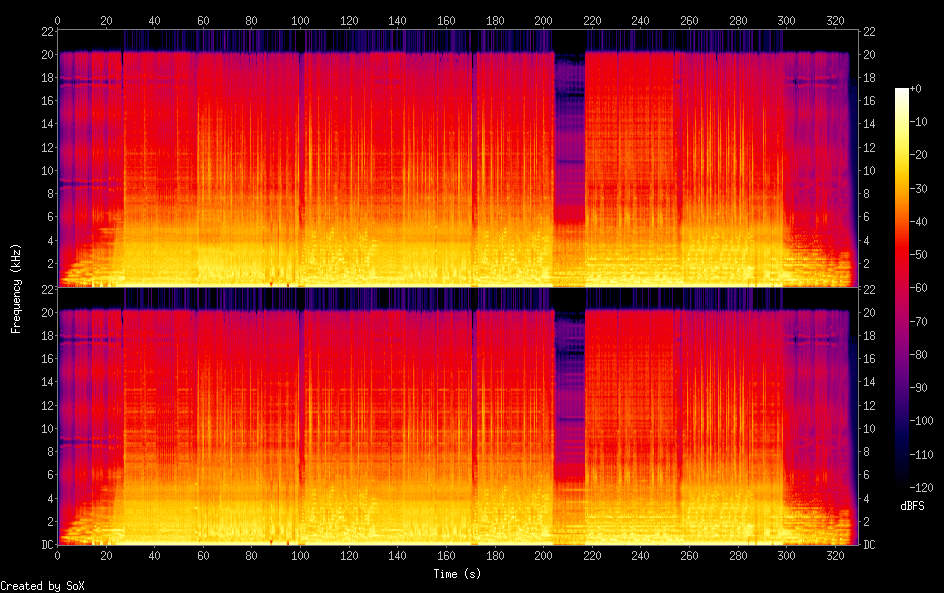
Task: Select the 160 tick on the top time axis
Action: pos(446,19)
